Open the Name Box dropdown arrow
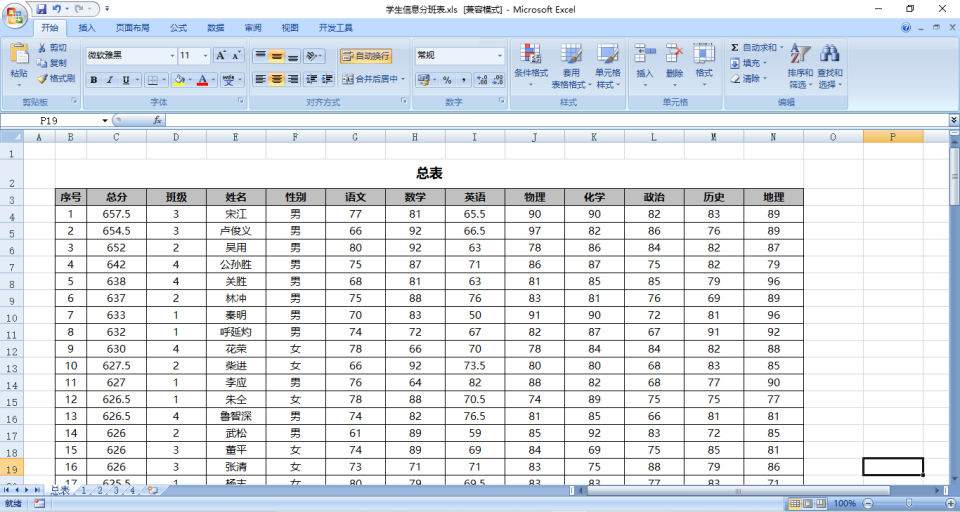960x512 pixels. tap(105, 121)
